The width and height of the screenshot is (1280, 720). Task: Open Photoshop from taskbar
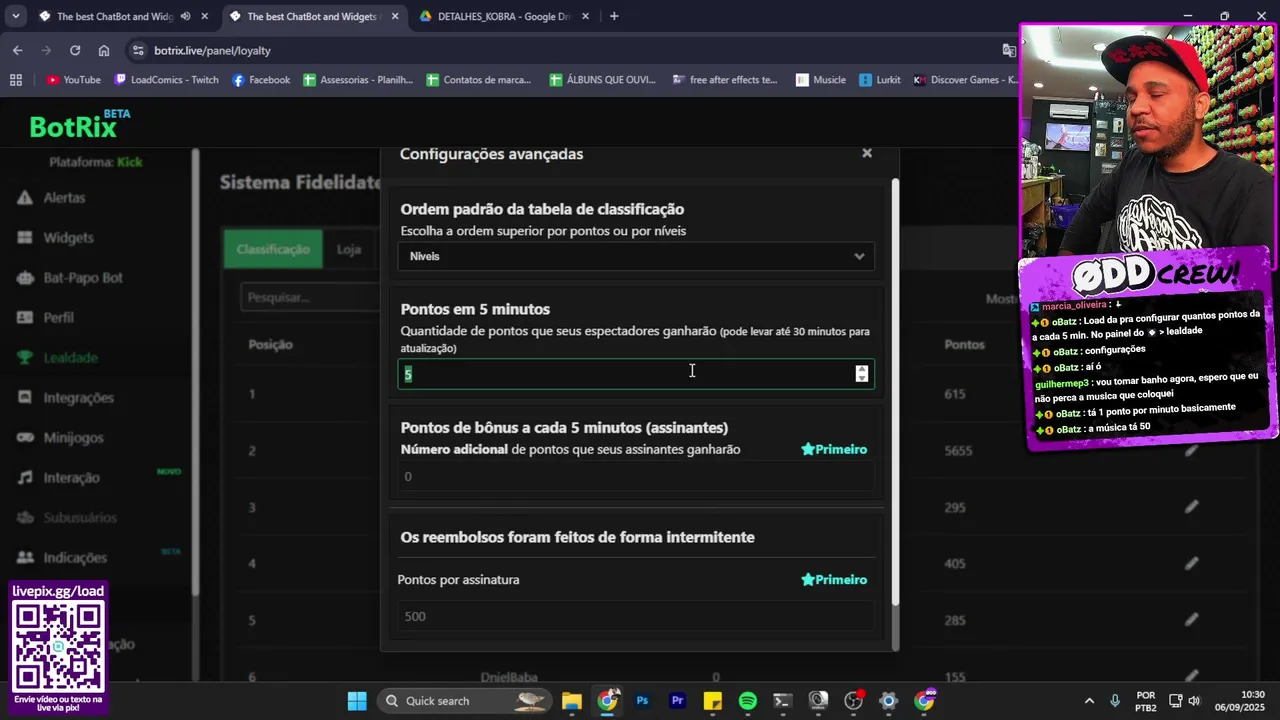[642, 701]
